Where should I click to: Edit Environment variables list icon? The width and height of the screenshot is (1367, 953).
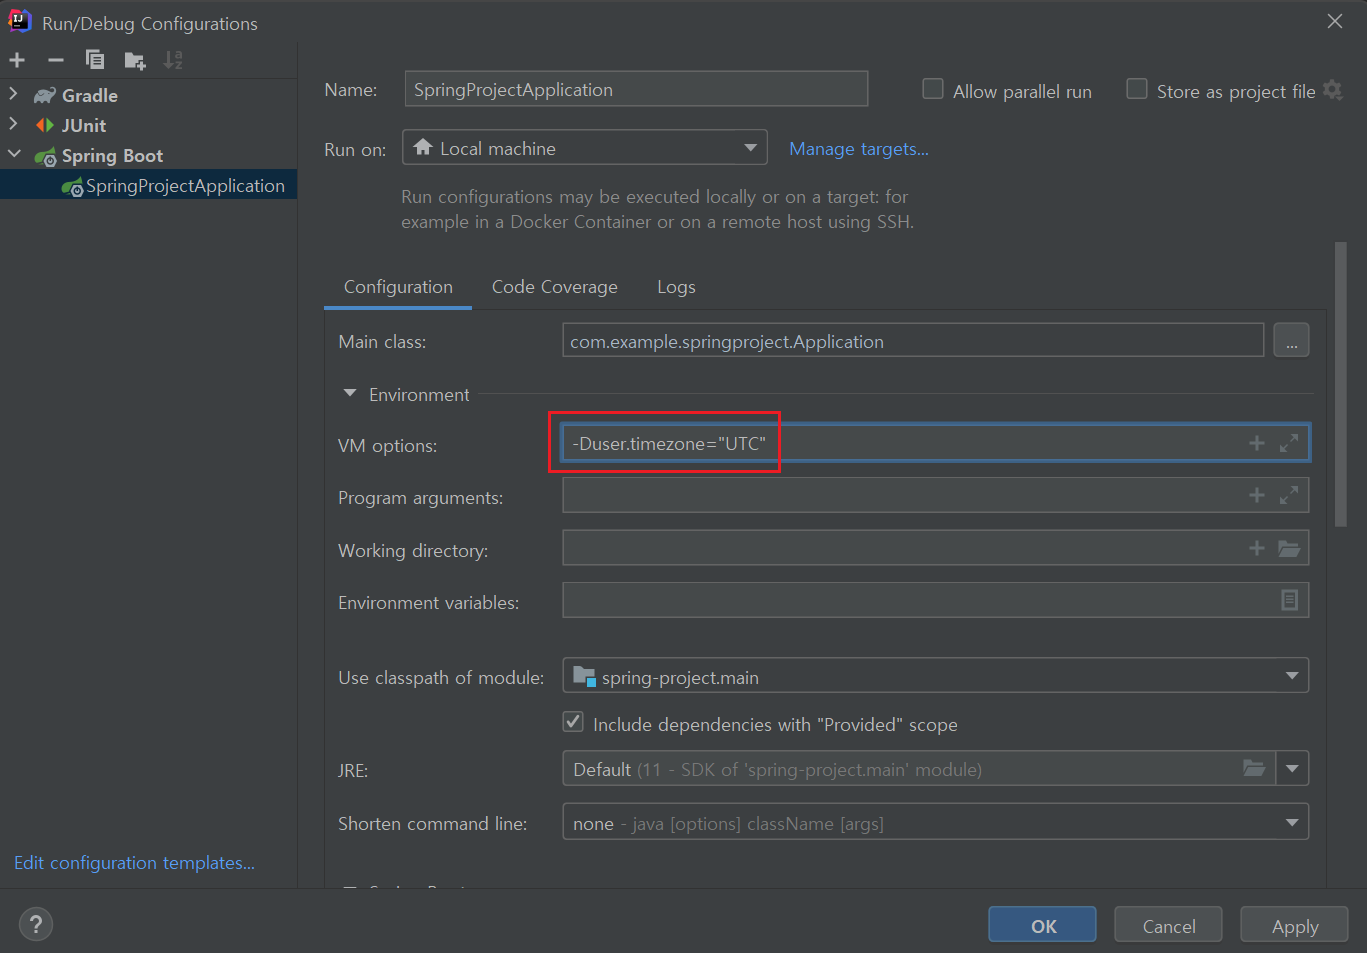coord(1289,600)
